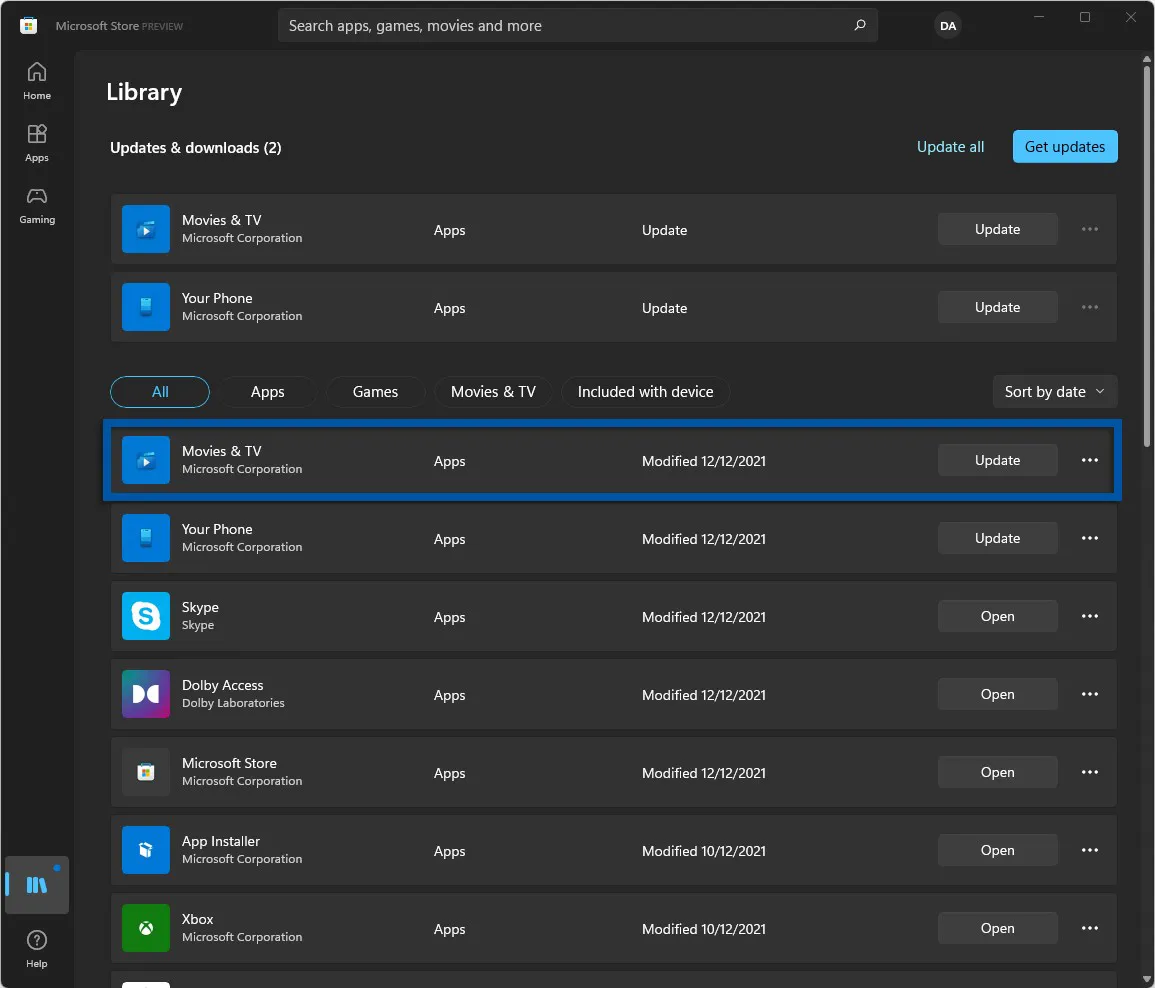Open more options for App Installer

coord(1090,851)
